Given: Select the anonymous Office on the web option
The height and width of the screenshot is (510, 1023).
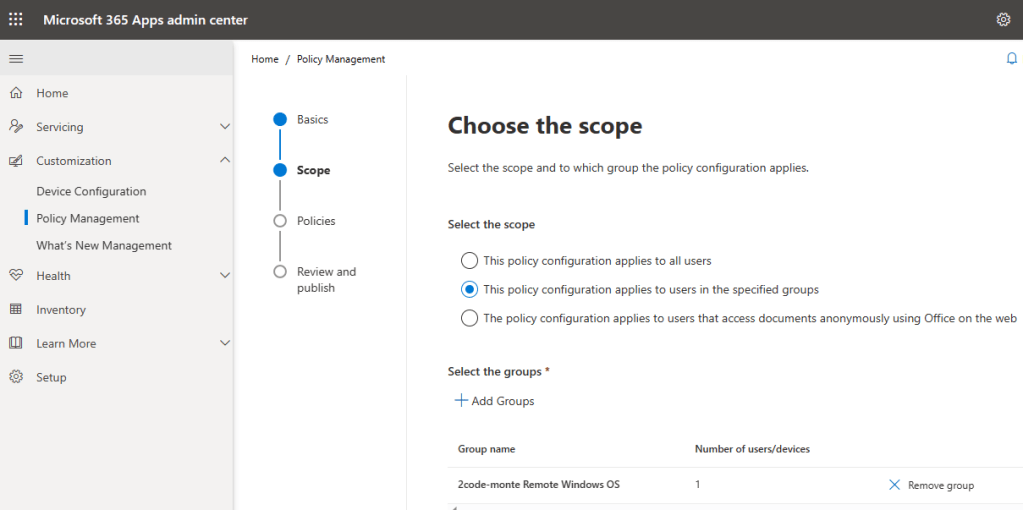Looking at the screenshot, I should coord(469,319).
